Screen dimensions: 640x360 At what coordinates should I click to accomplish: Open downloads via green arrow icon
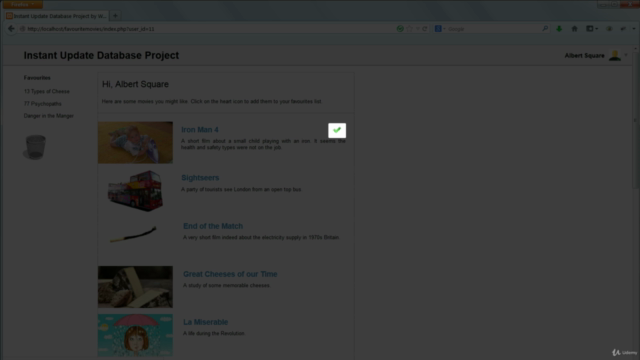click(559, 29)
